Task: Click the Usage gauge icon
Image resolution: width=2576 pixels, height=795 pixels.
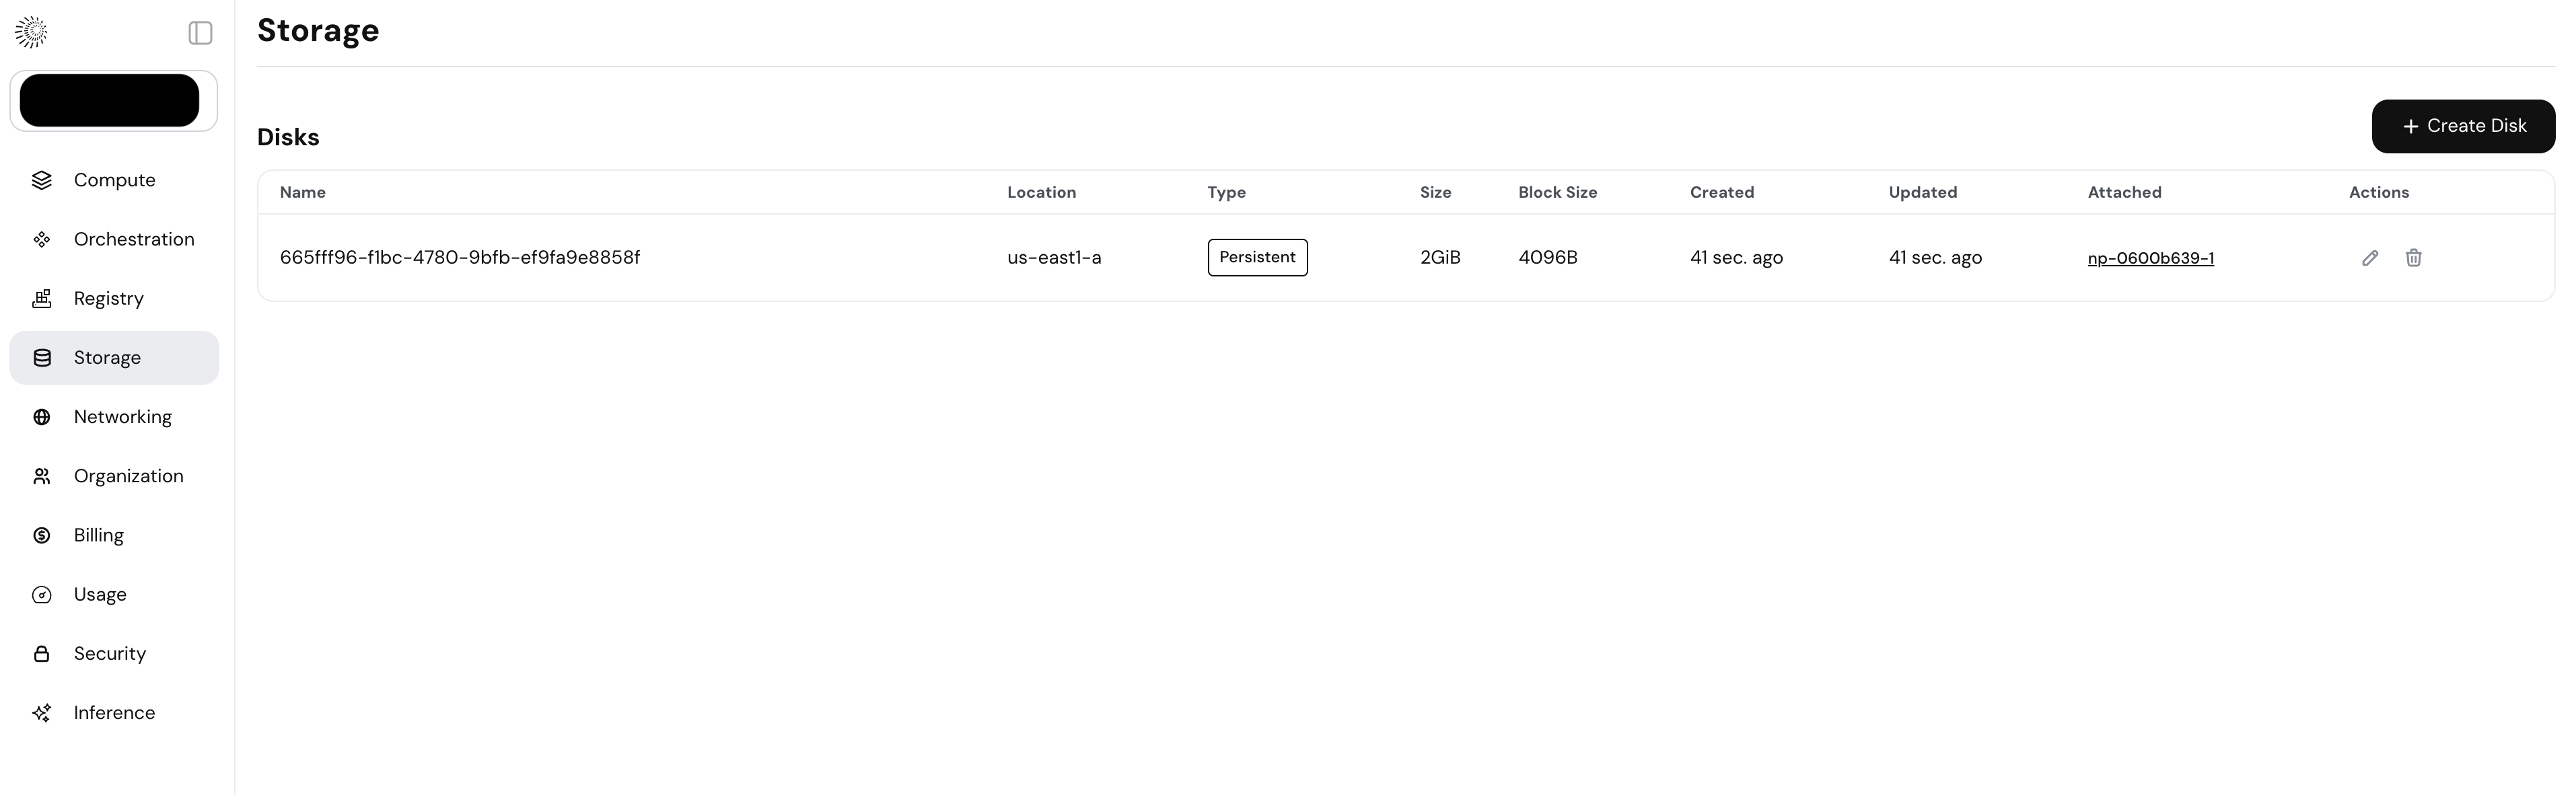Action: point(42,594)
